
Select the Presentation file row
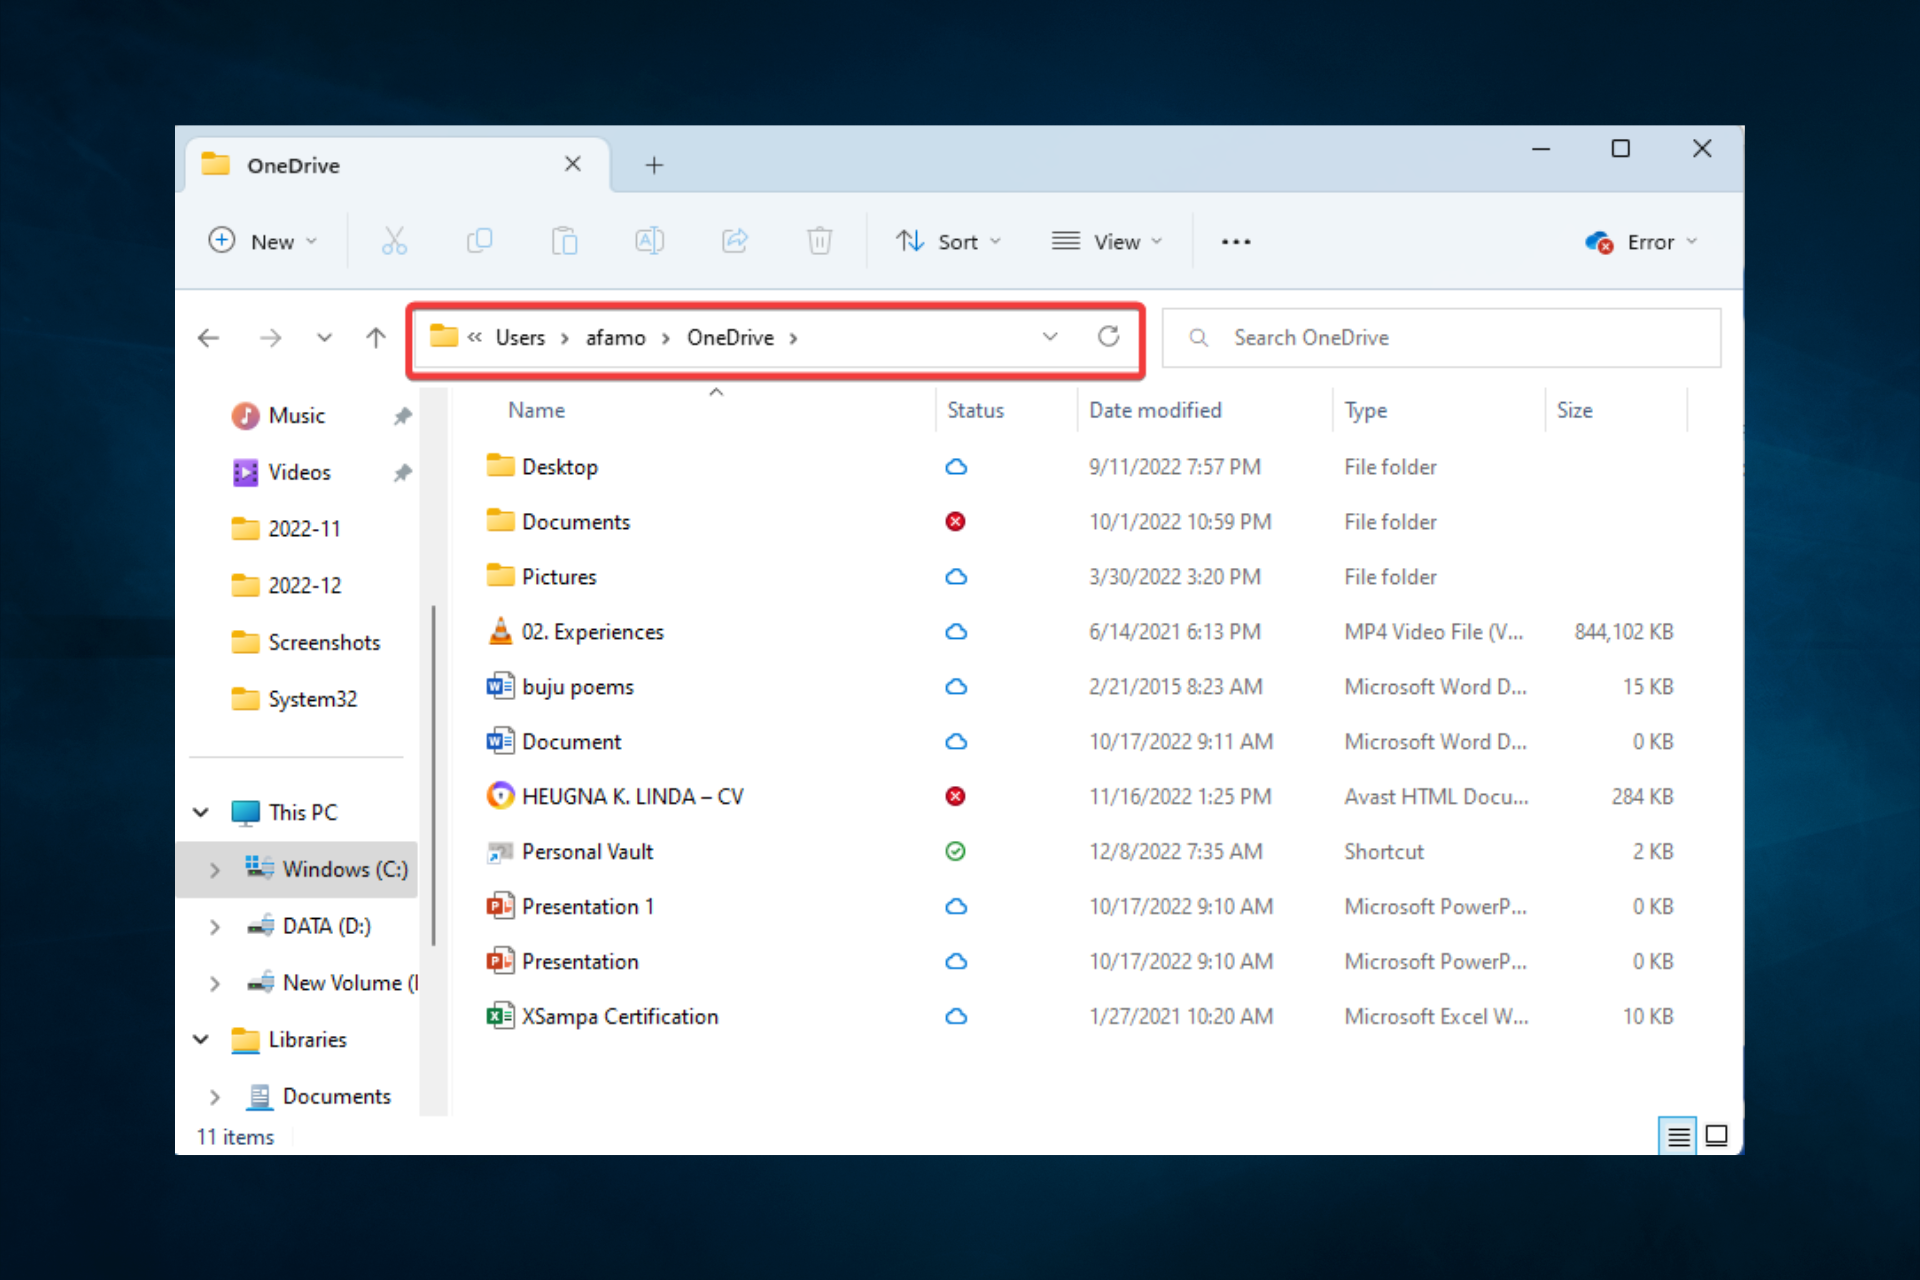click(x=1080, y=962)
